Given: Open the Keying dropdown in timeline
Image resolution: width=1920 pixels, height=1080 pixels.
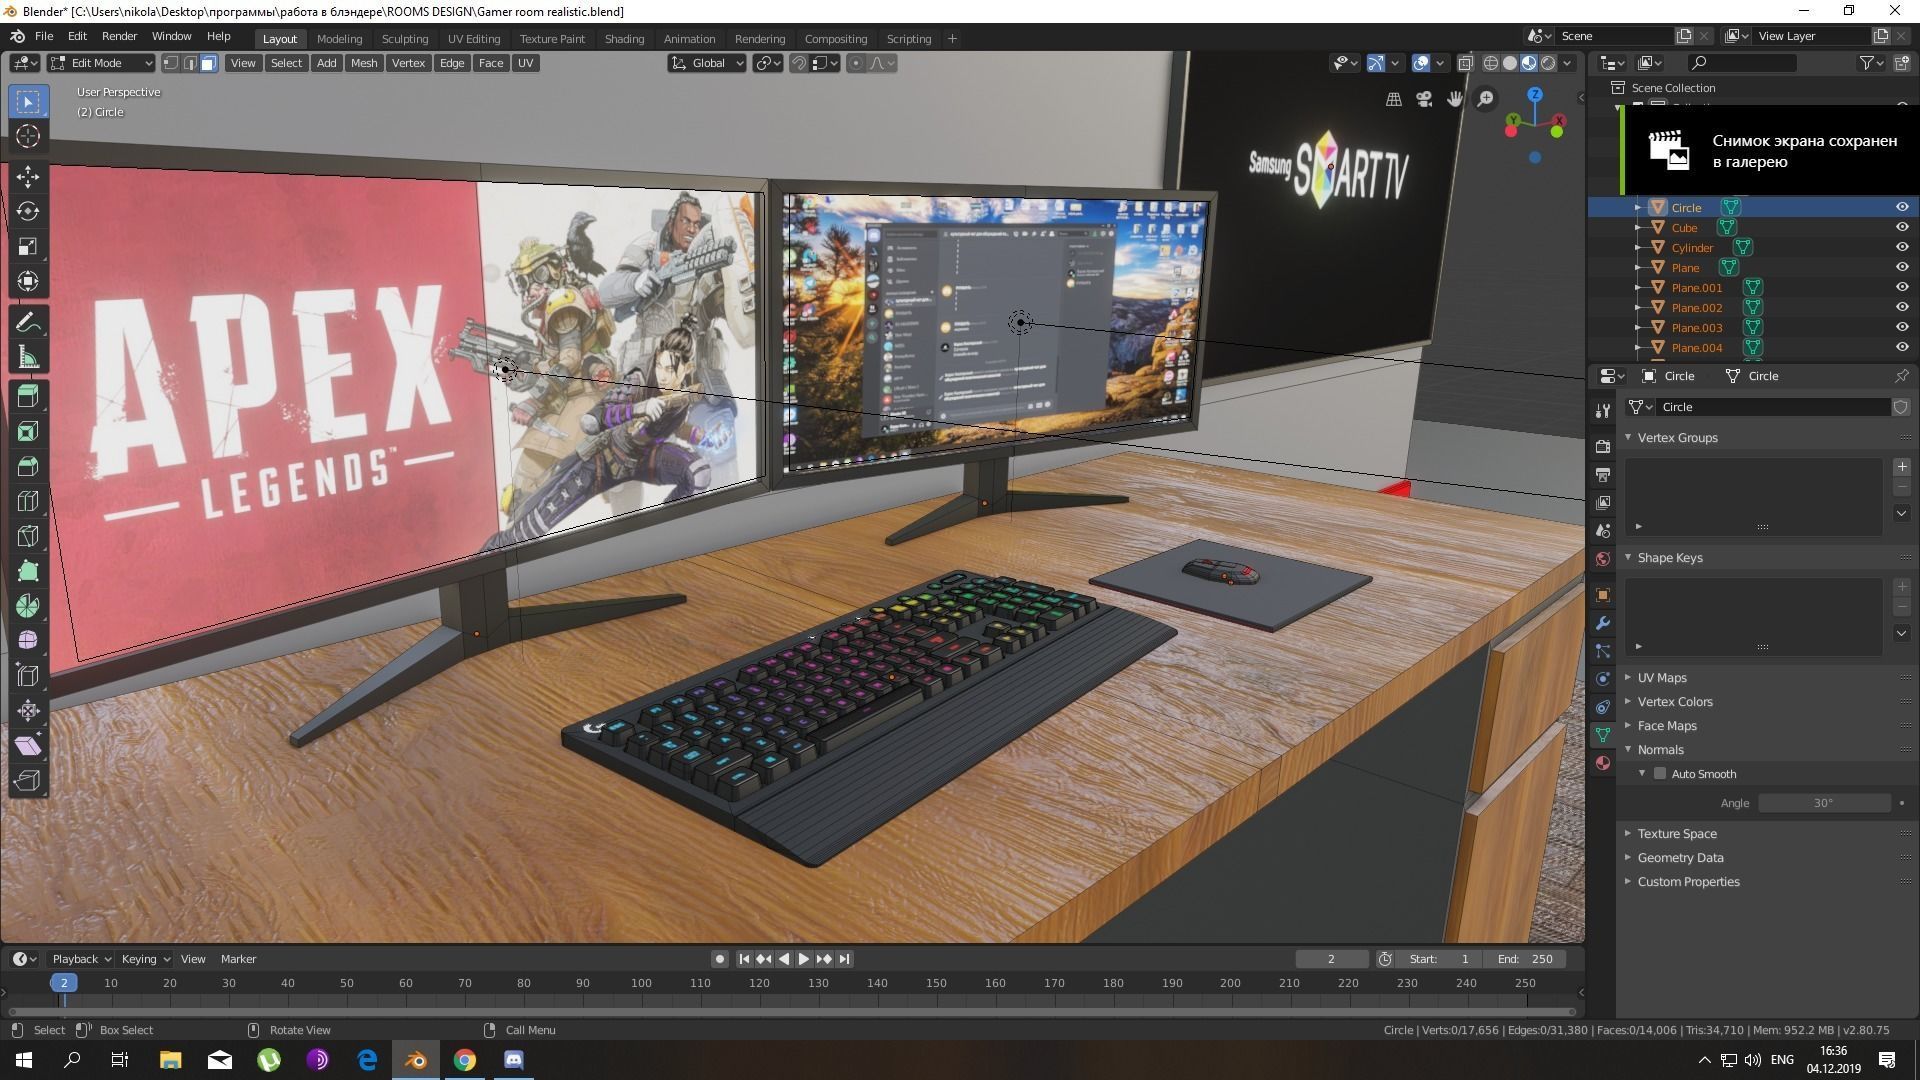Looking at the screenshot, I should click(145, 959).
